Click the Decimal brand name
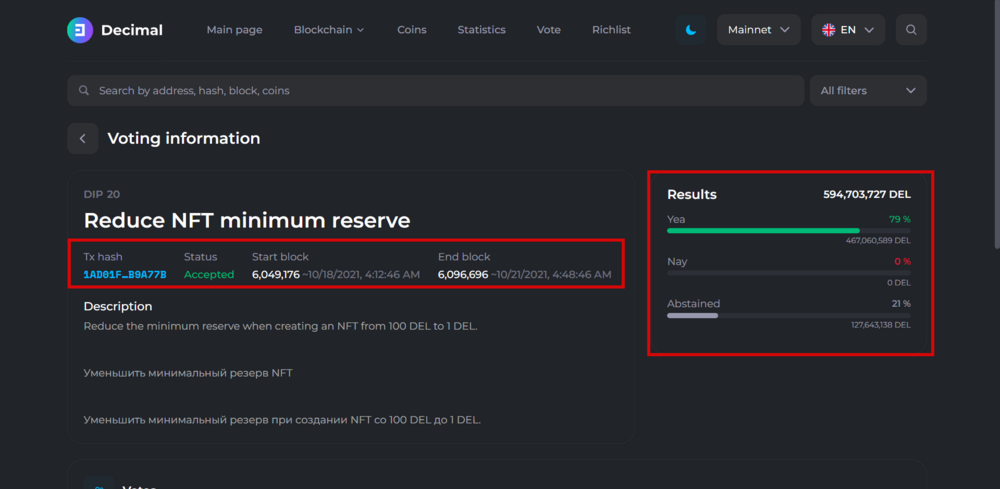This screenshot has height=489, width=1000. (132, 30)
